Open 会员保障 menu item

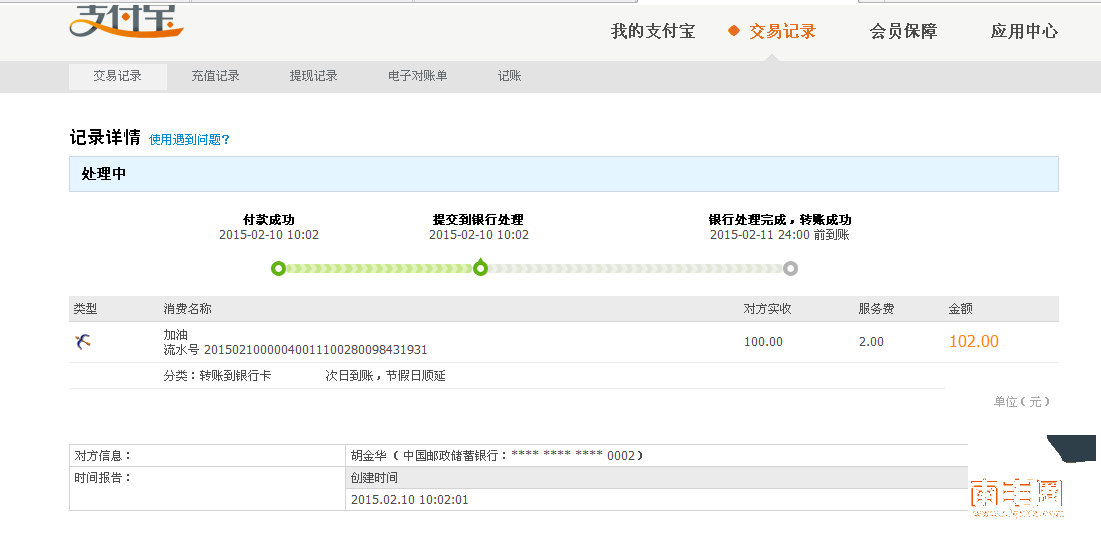(x=903, y=31)
